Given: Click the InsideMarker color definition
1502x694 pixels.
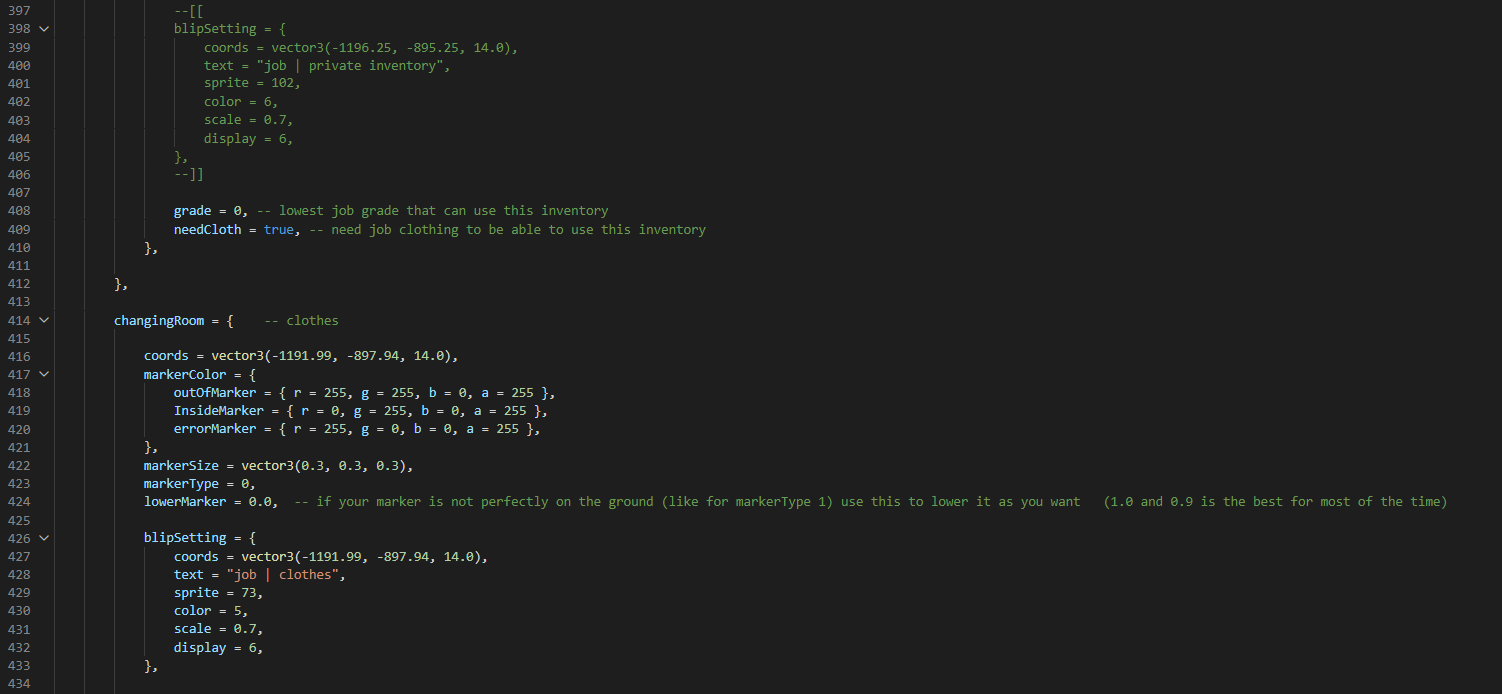Looking at the screenshot, I should click(x=361, y=411).
